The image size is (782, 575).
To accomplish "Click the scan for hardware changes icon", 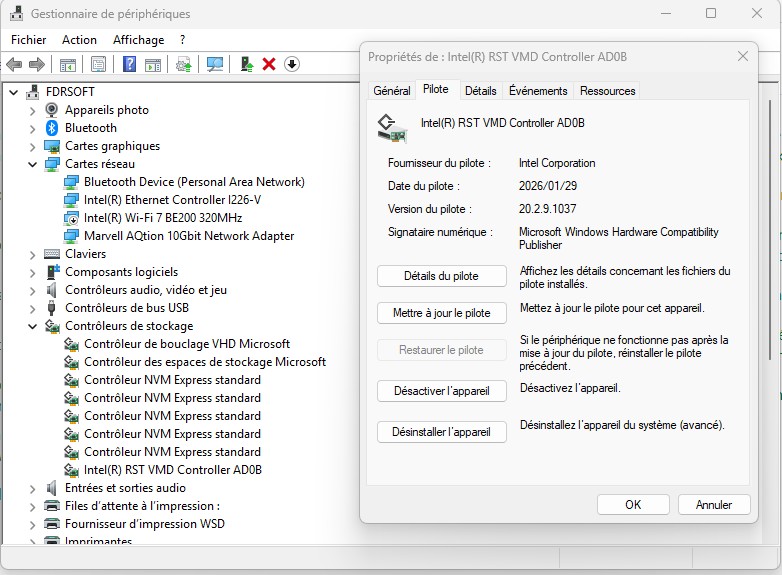I will tap(215, 64).
